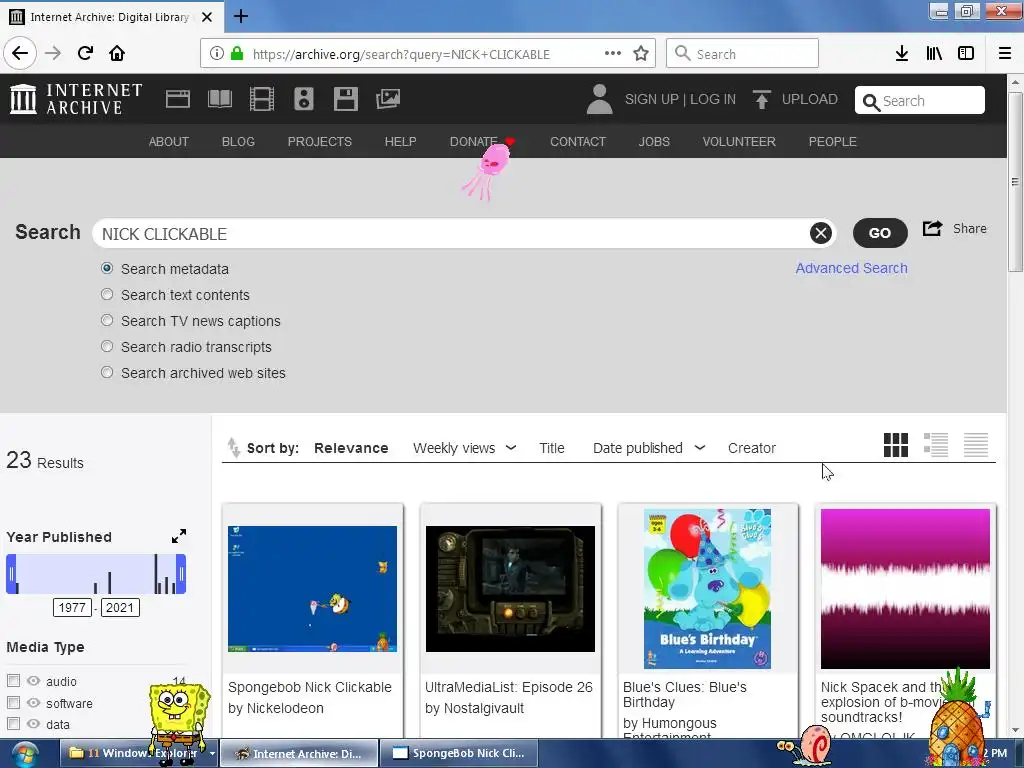
Task: Select Search archived web sites option
Action: coord(107,372)
